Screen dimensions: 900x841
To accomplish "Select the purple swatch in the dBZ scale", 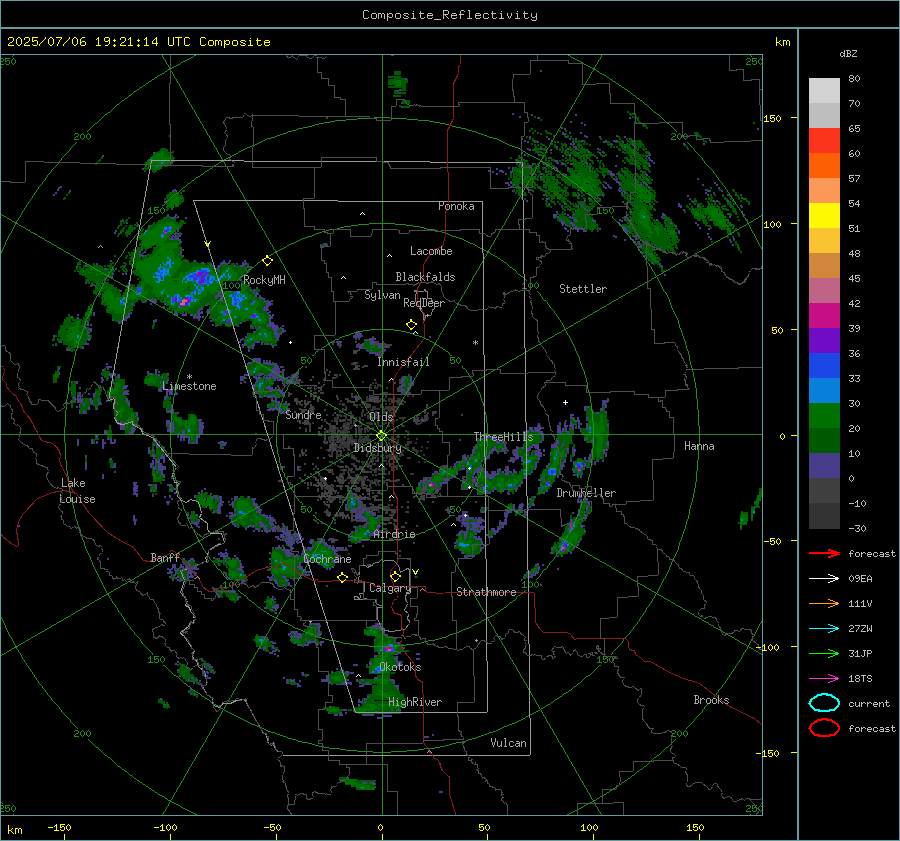I will coord(824,340).
